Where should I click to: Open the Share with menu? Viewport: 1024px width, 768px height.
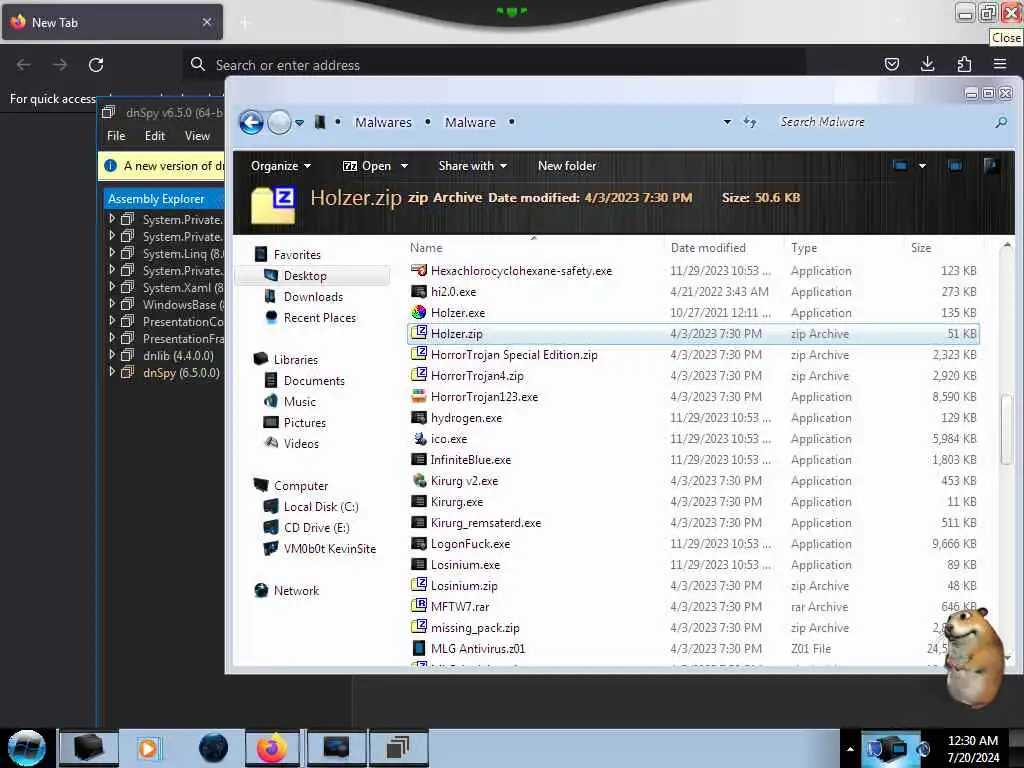473,166
